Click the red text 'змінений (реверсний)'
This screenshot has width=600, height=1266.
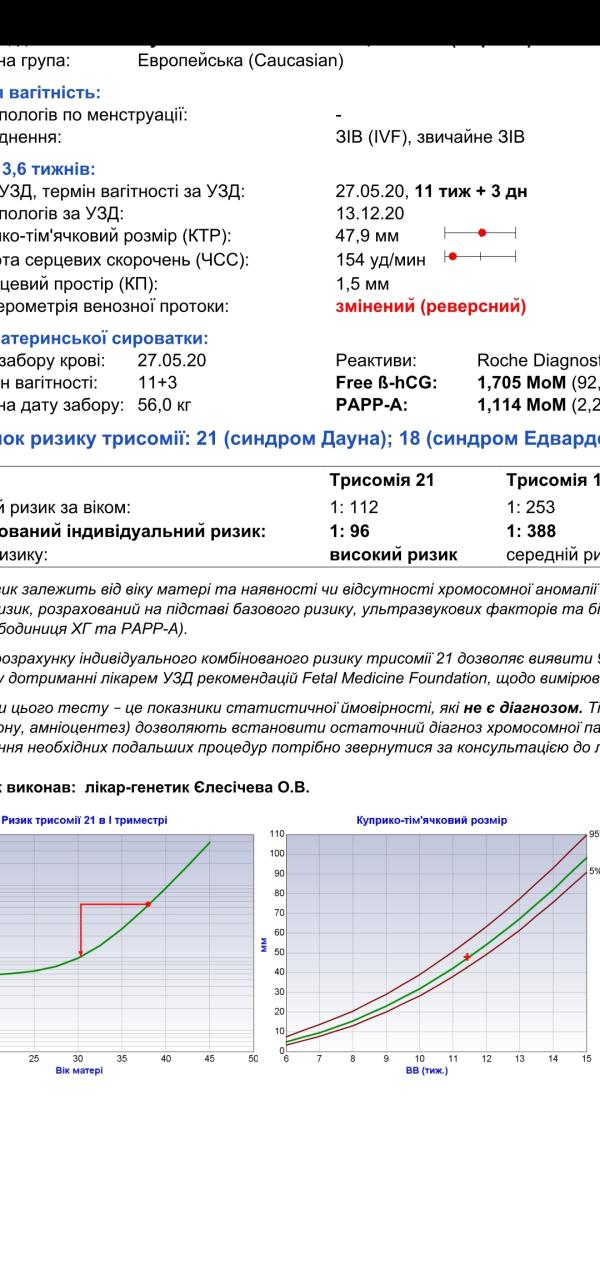pyautogui.click(x=431, y=306)
